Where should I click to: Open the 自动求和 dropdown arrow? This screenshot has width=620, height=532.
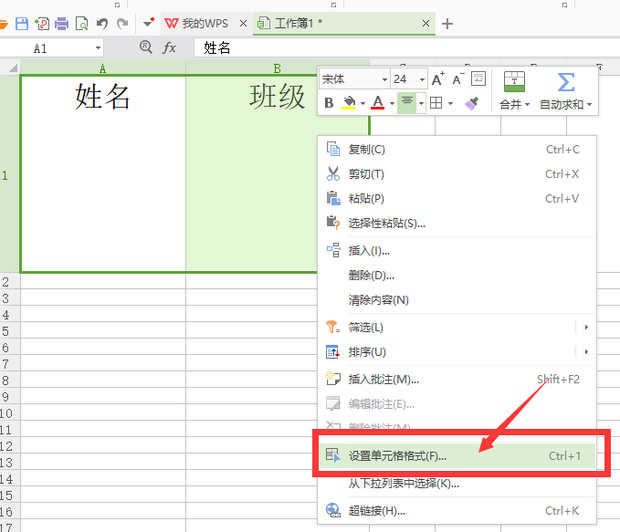tap(589, 104)
